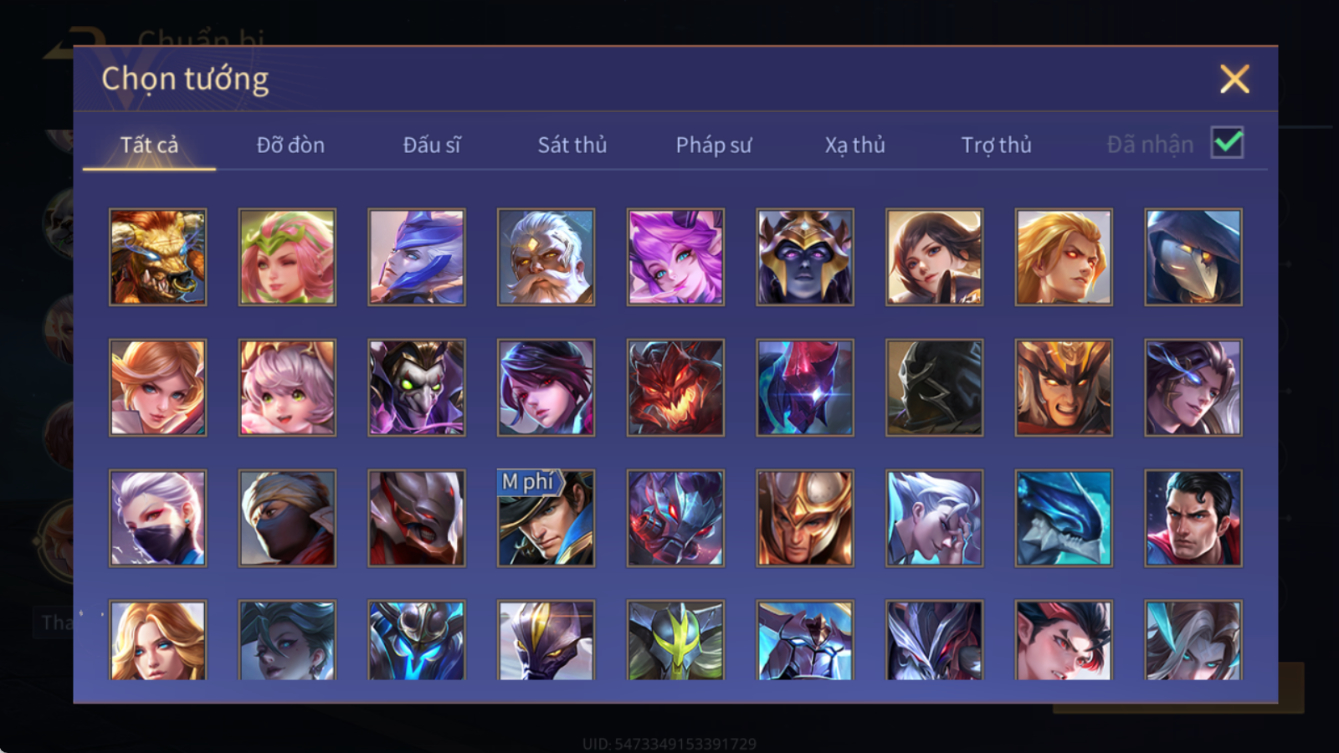Pick the pink-haired girl with green crown

click(287, 257)
